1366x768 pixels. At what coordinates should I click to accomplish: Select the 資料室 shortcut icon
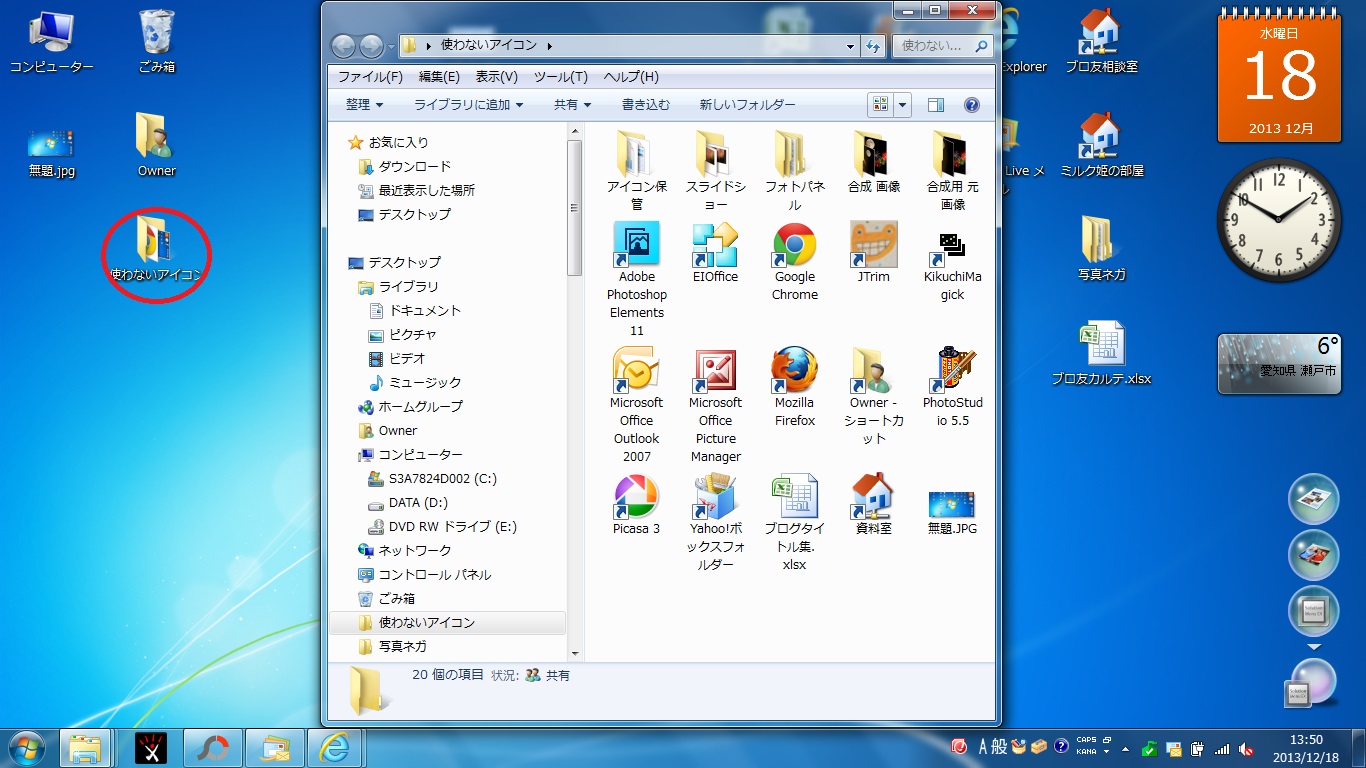tap(874, 504)
